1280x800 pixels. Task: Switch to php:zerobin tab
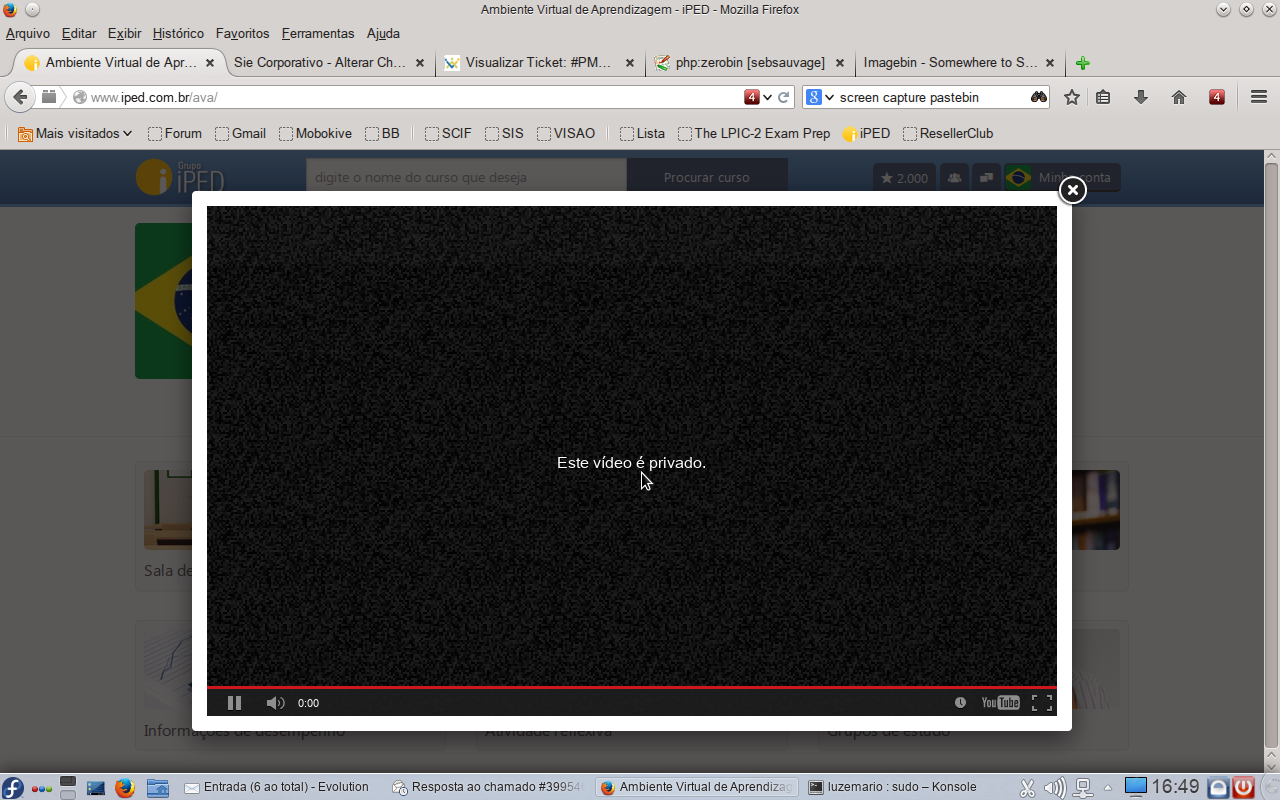pyautogui.click(x=750, y=62)
